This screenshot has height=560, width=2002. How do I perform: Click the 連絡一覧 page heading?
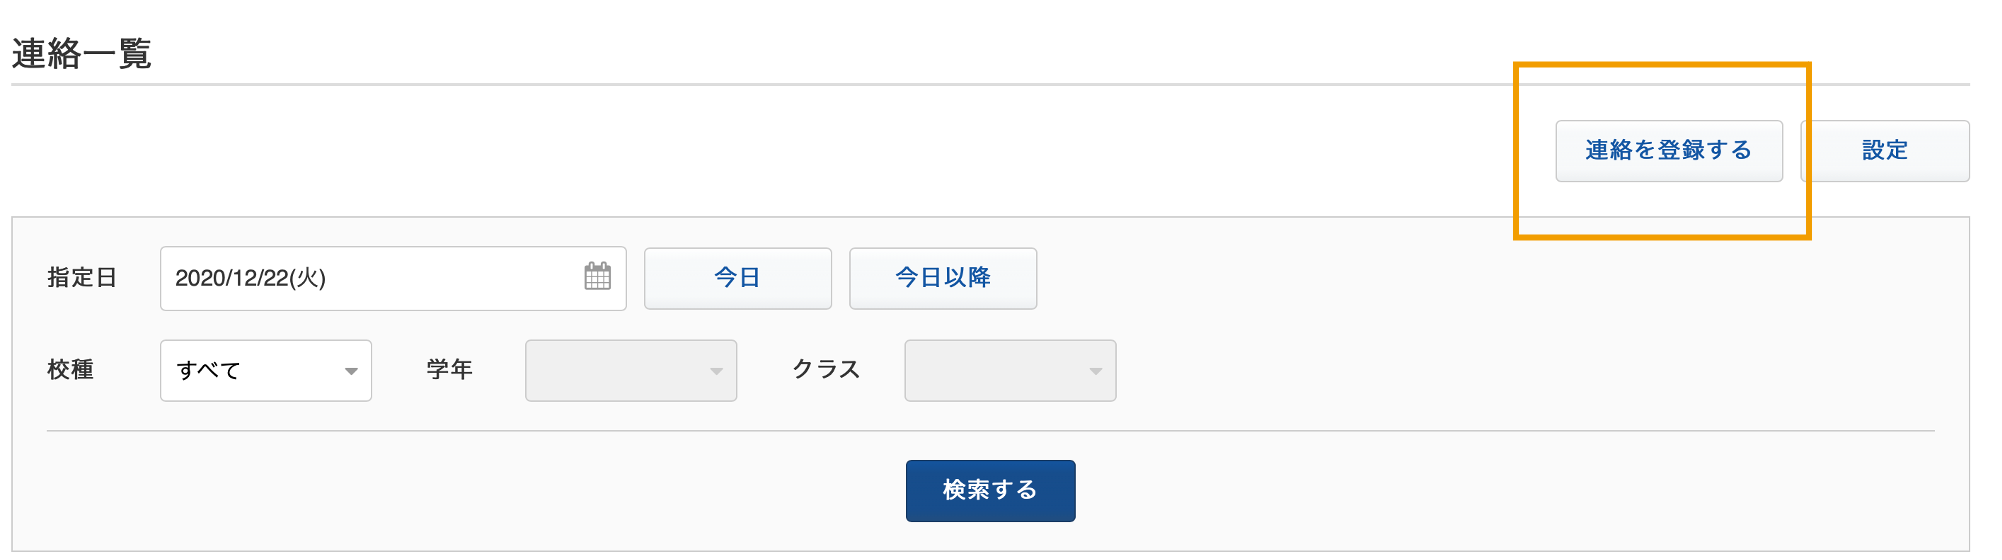tap(81, 54)
